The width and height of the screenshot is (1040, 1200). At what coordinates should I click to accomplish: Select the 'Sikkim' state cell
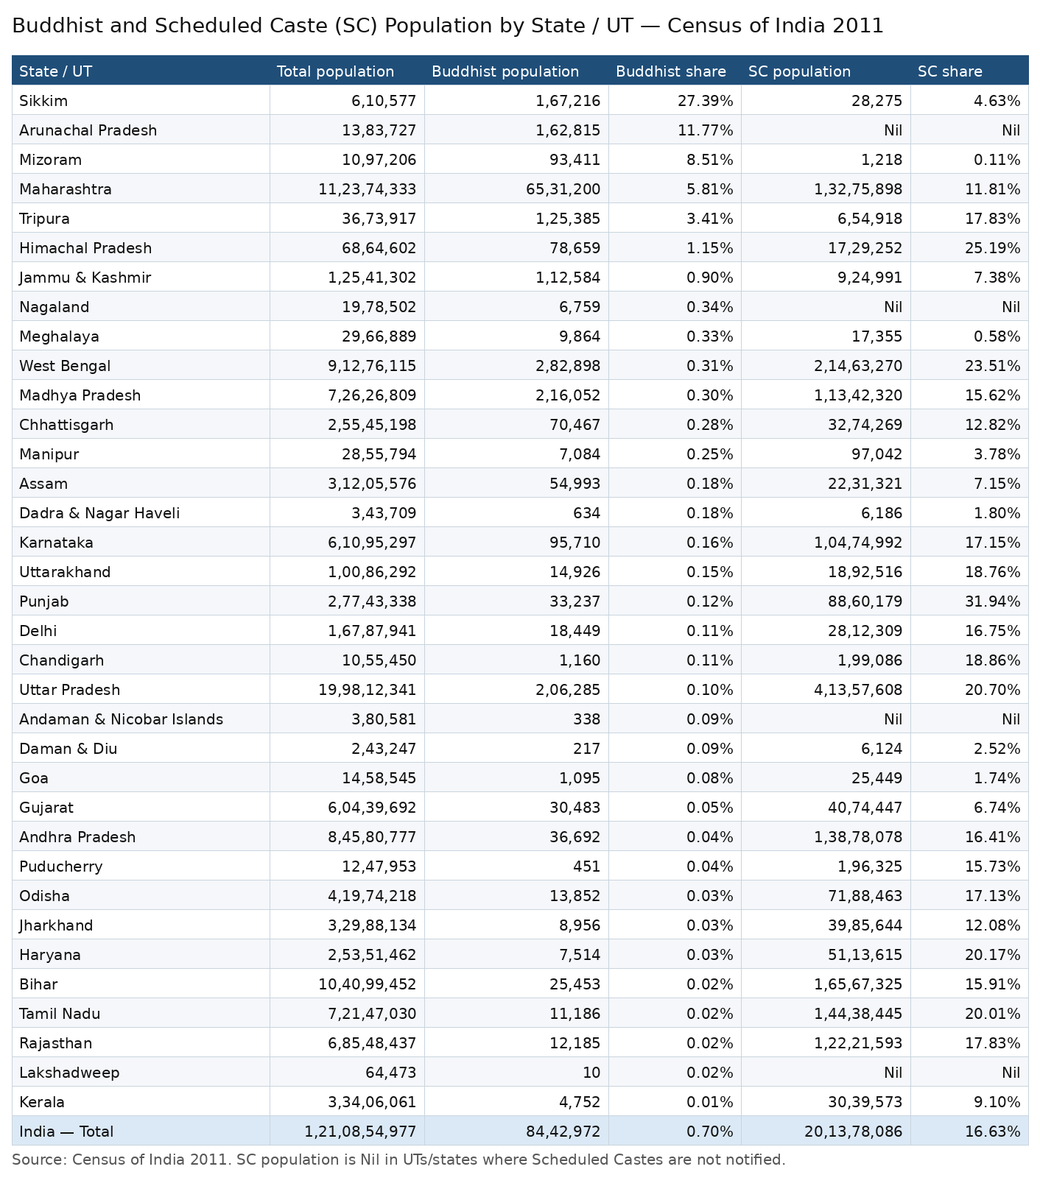(x=141, y=101)
